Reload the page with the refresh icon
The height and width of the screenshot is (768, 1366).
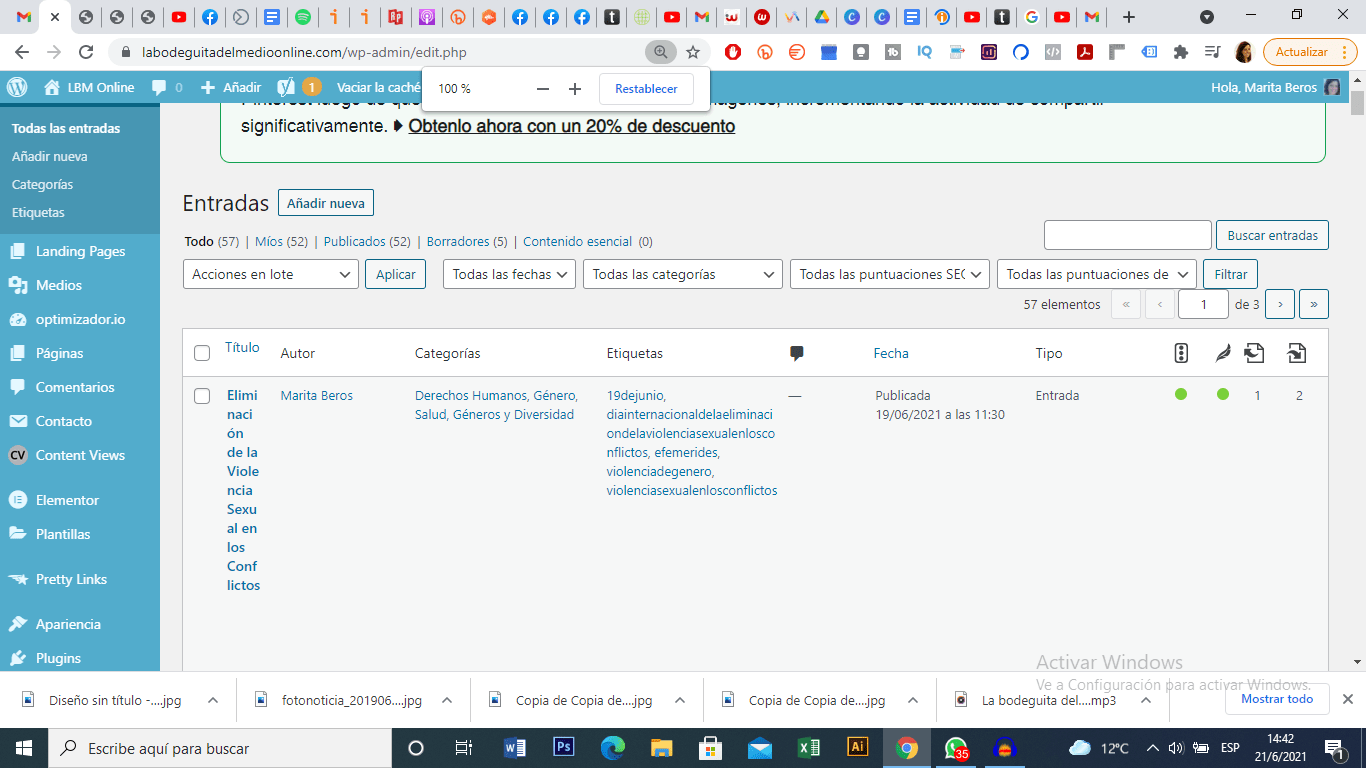coord(86,52)
